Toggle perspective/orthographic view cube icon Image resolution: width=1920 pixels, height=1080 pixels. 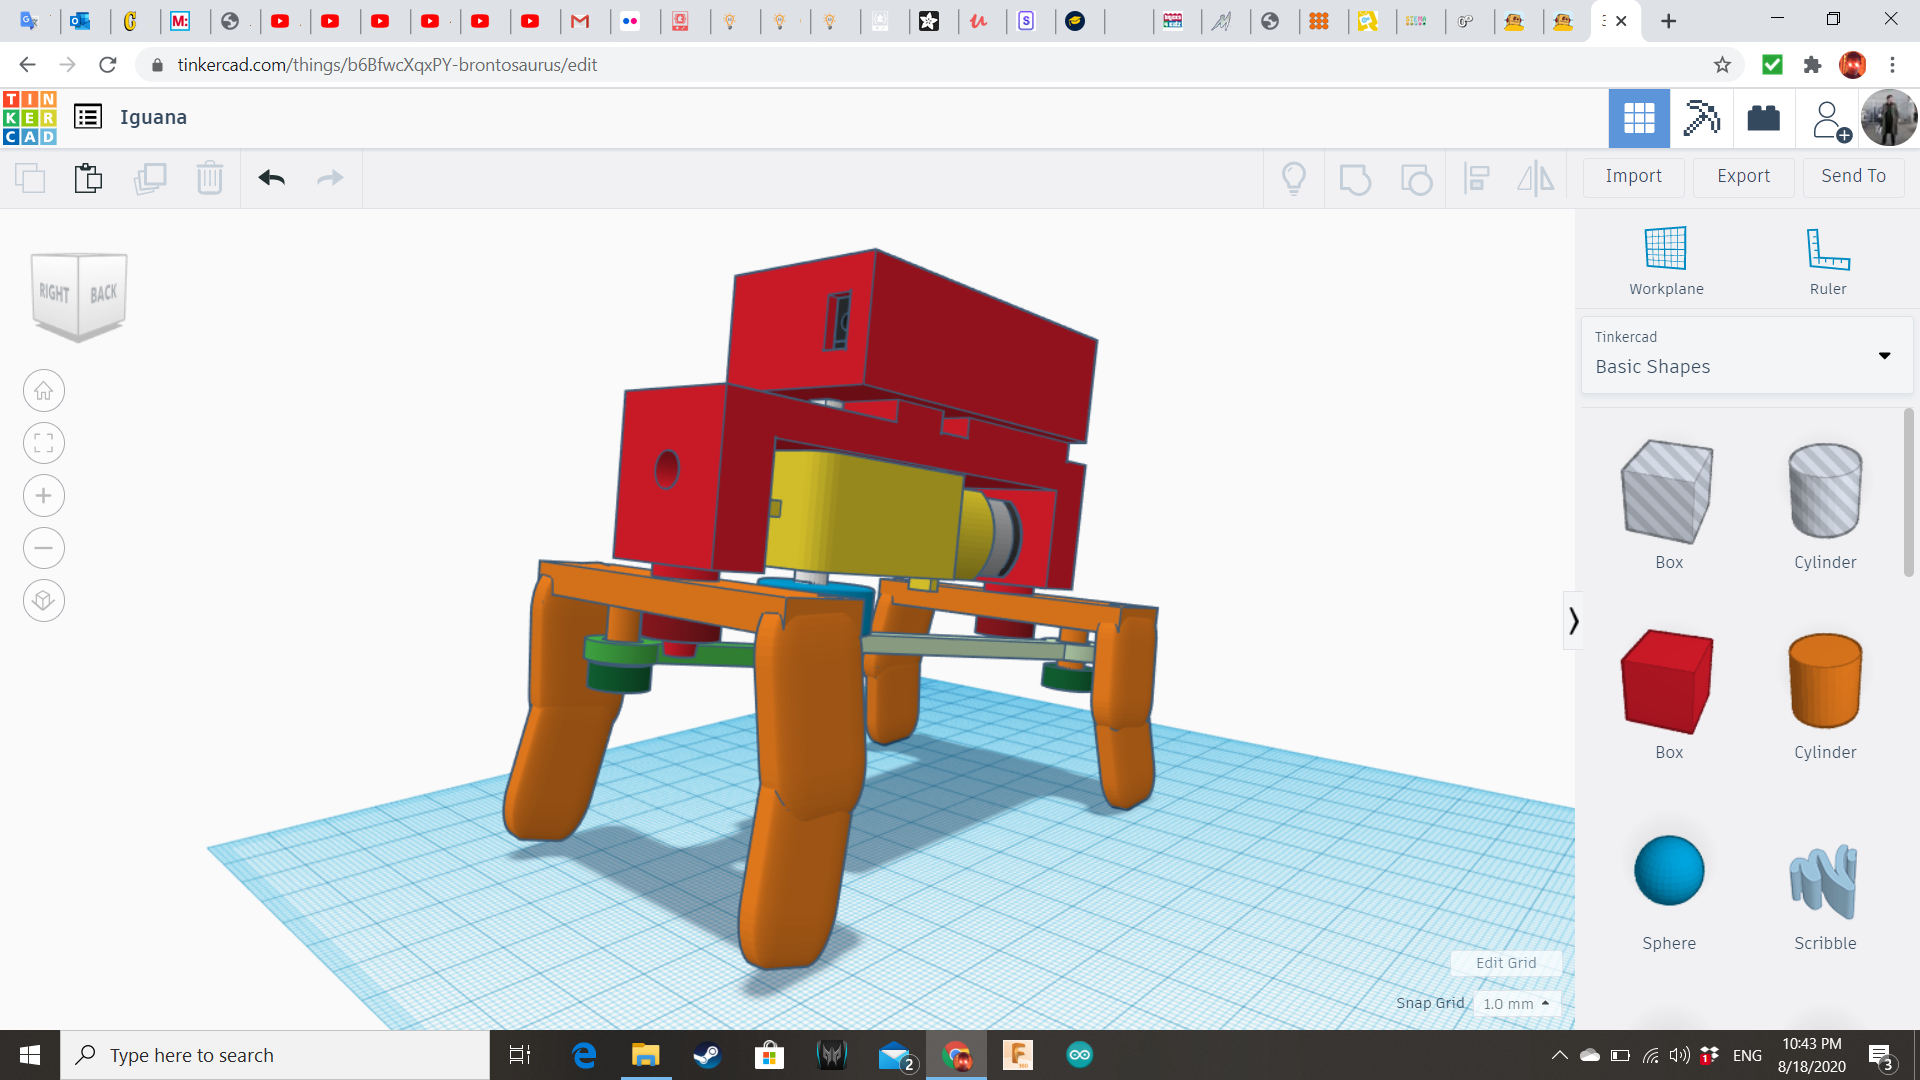(44, 601)
